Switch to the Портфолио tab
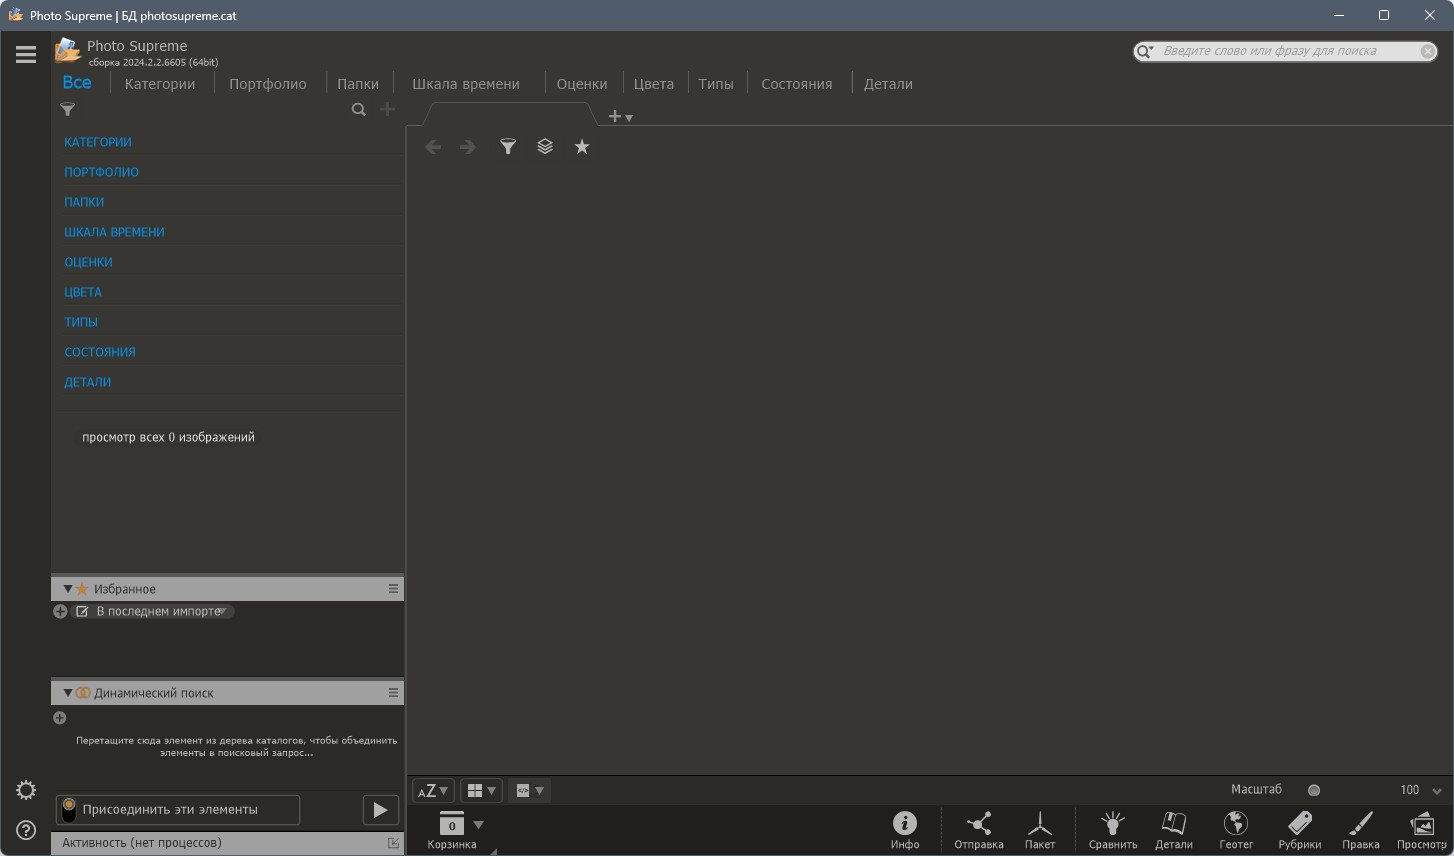This screenshot has width=1454, height=856. point(268,84)
